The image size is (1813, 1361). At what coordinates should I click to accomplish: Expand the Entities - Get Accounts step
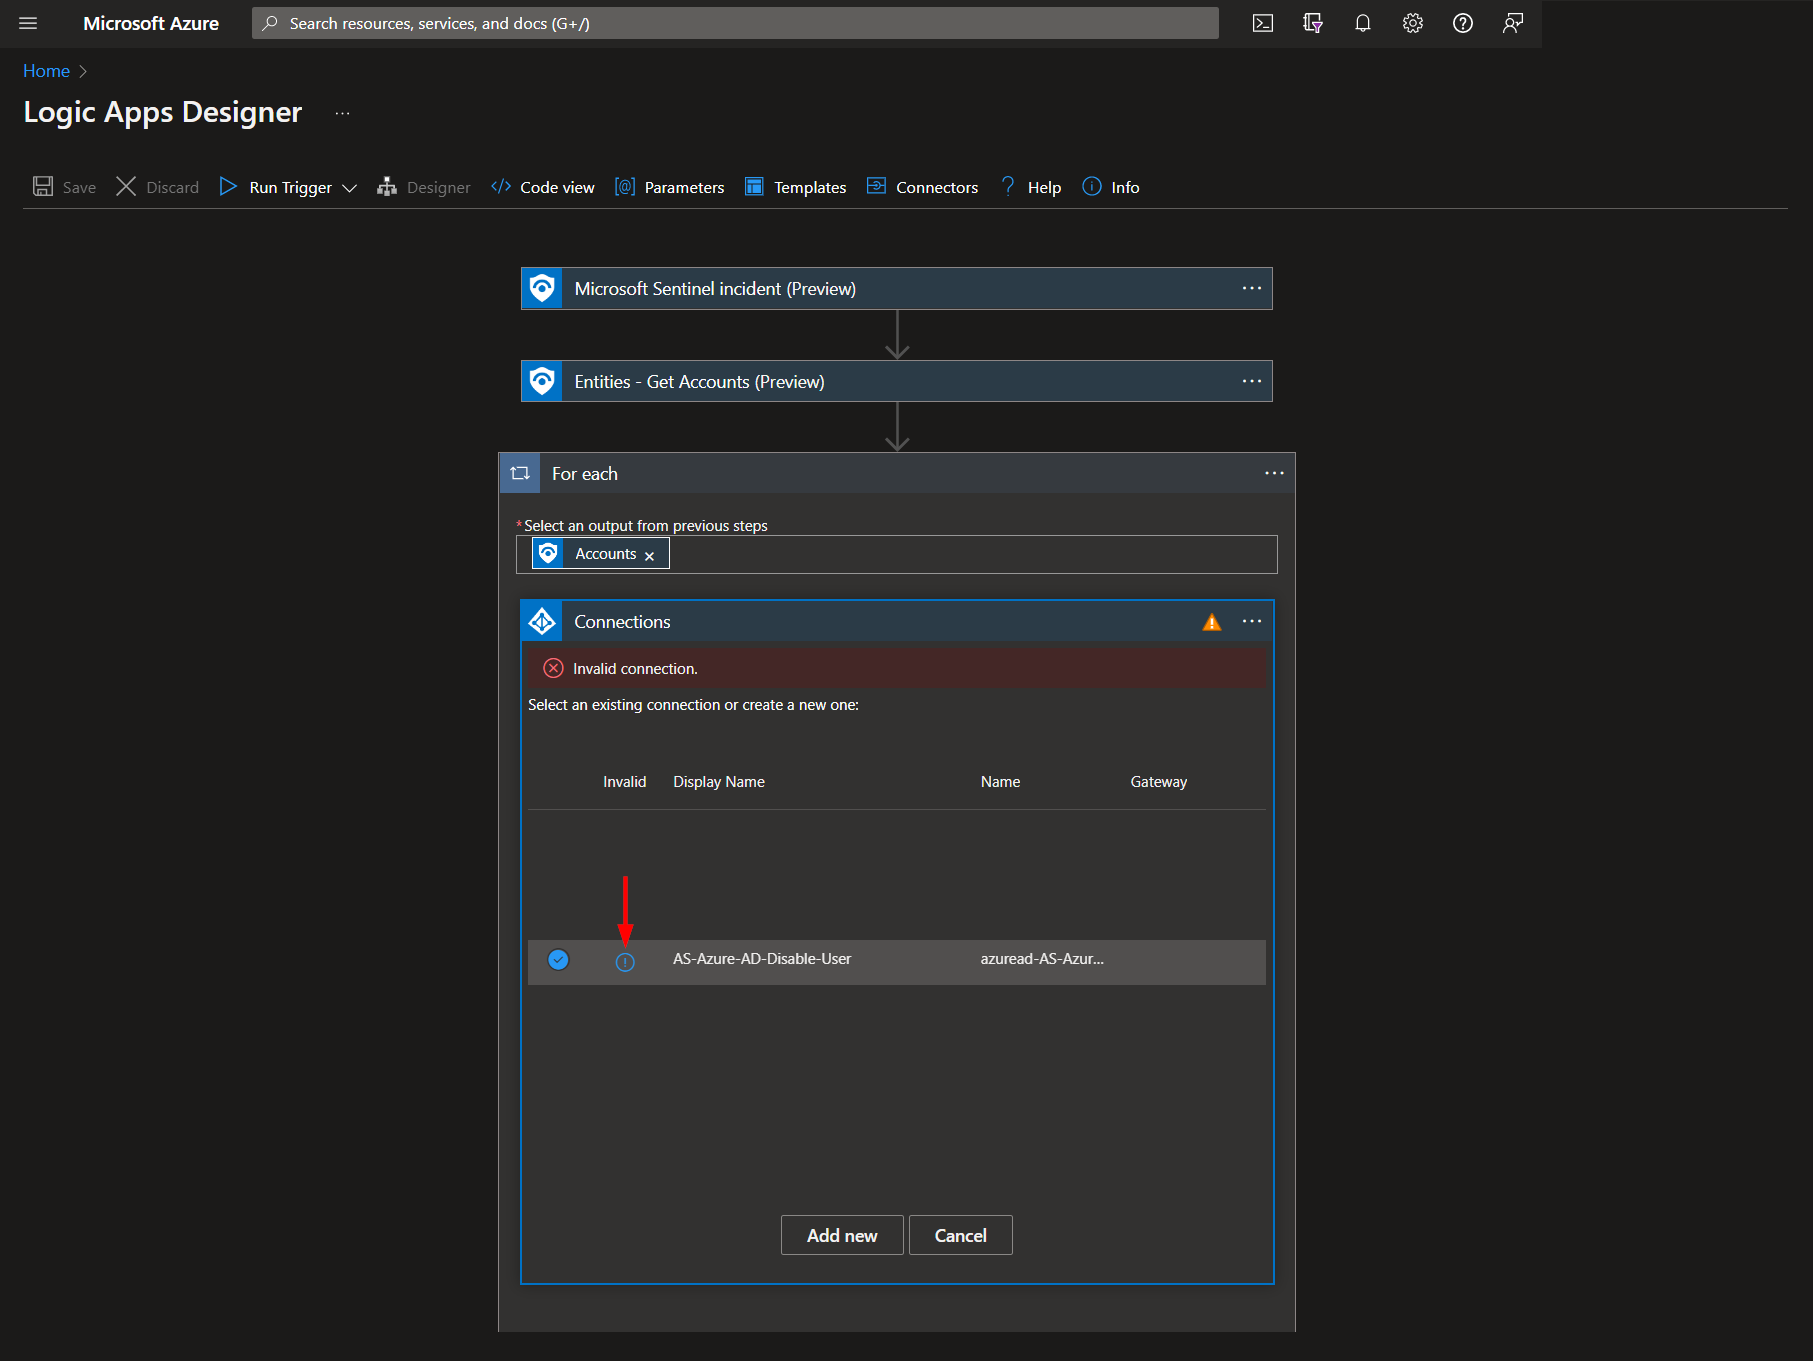pyautogui.click(x=897, y=382)
